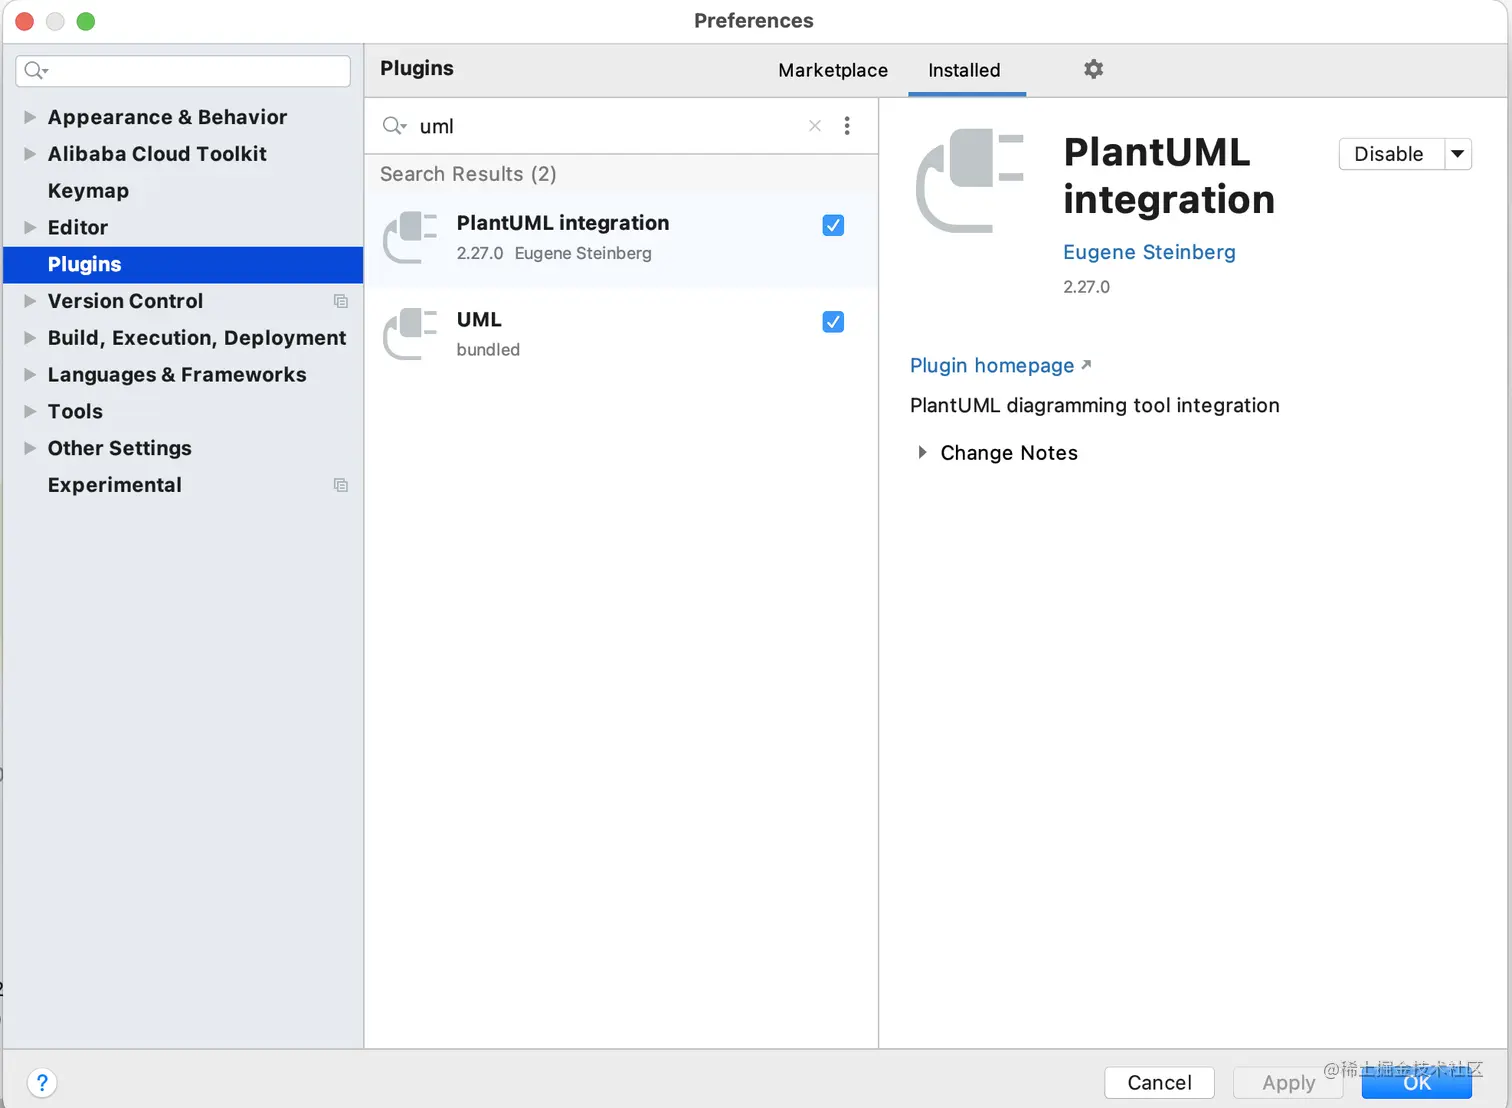
Task: Expand Alibaba Cloud Toolkit settings section
Action: click(30, 154)
